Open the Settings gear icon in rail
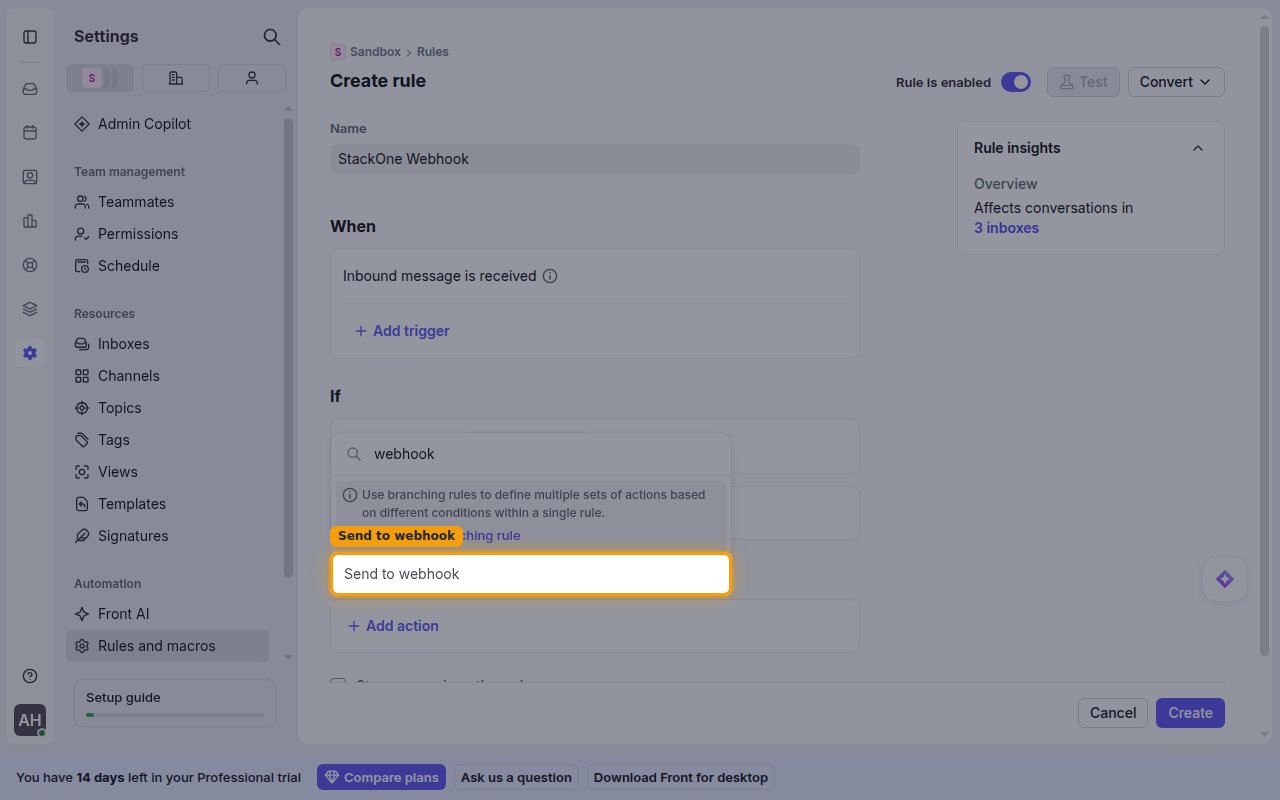The height and width of the screenshot is (800, 1280). coord(30,353)
